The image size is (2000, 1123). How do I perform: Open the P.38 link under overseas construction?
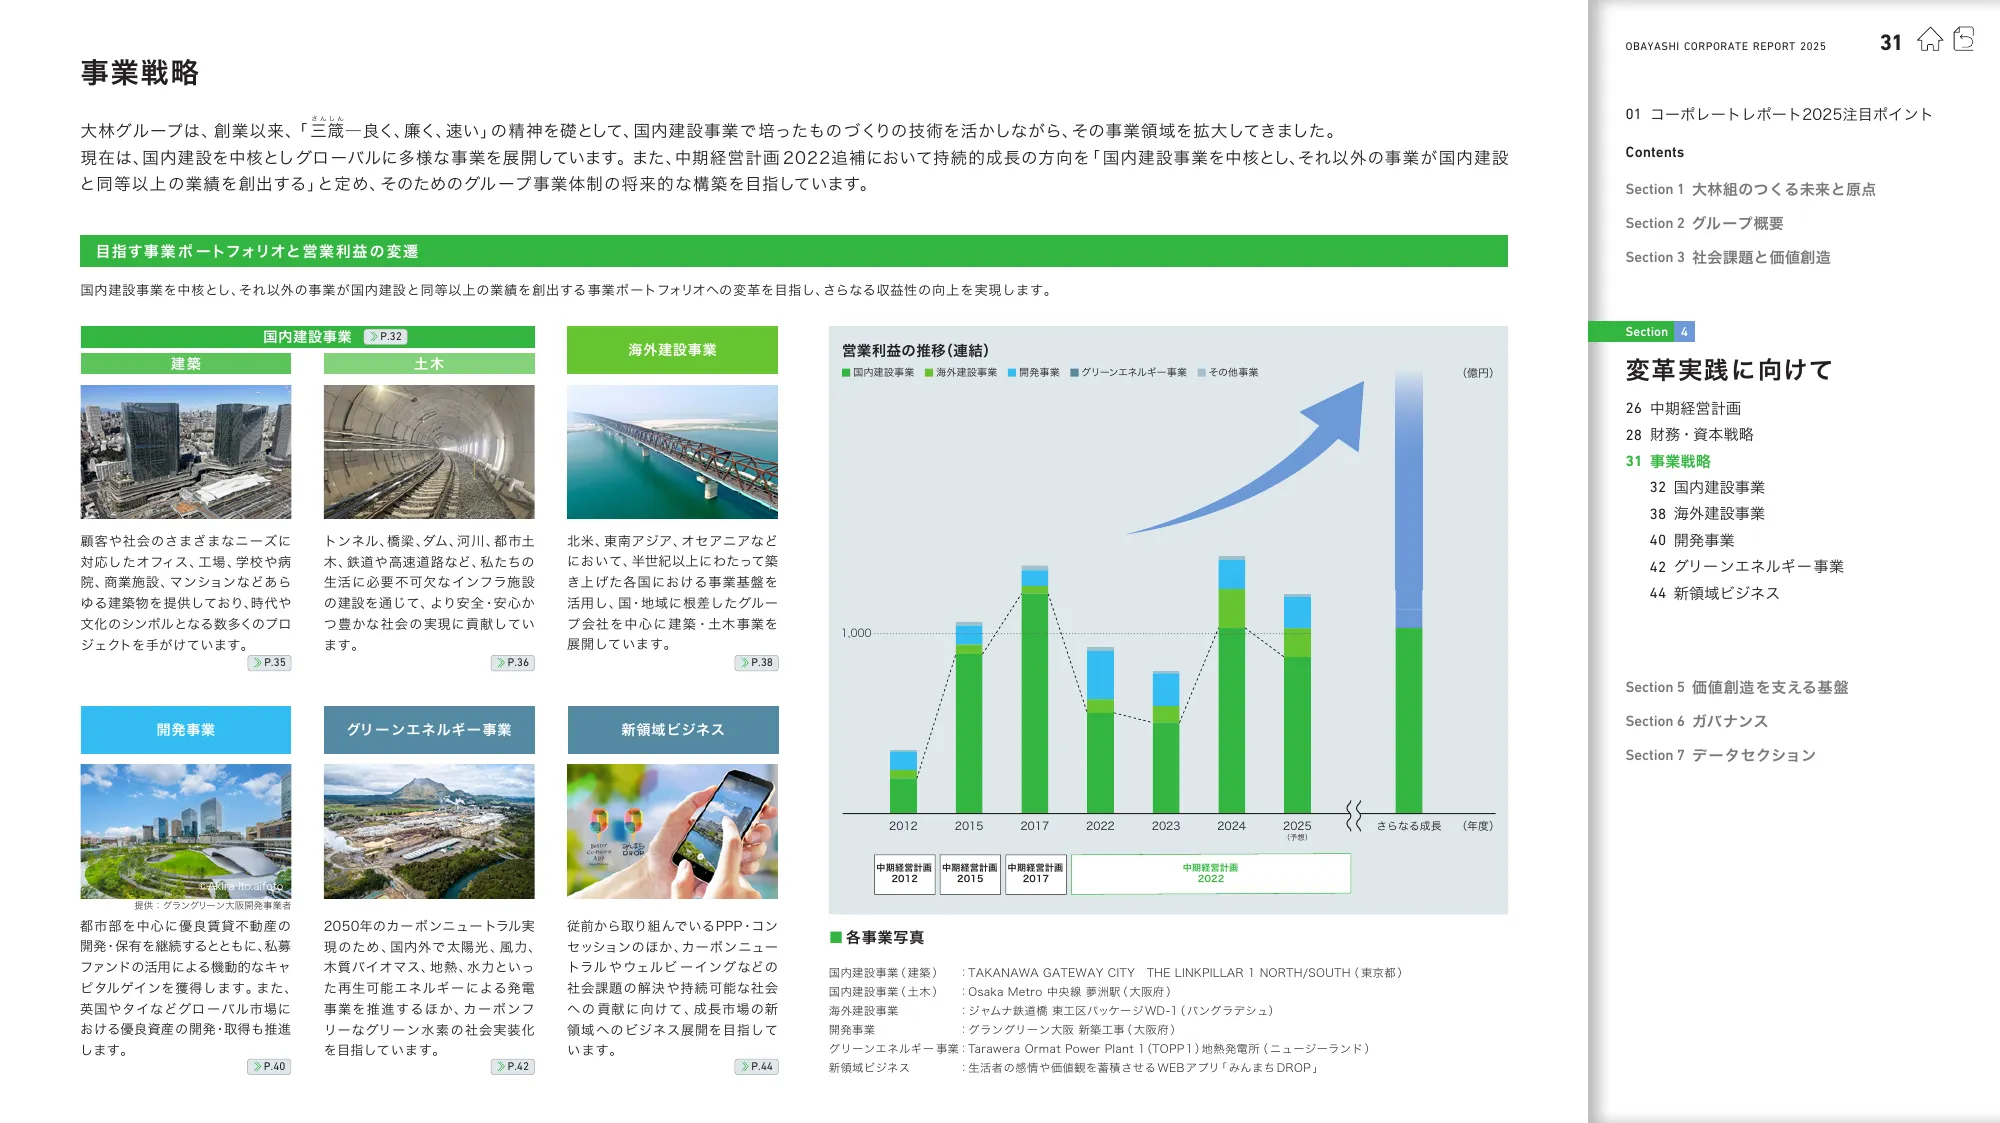coord(756,663)
